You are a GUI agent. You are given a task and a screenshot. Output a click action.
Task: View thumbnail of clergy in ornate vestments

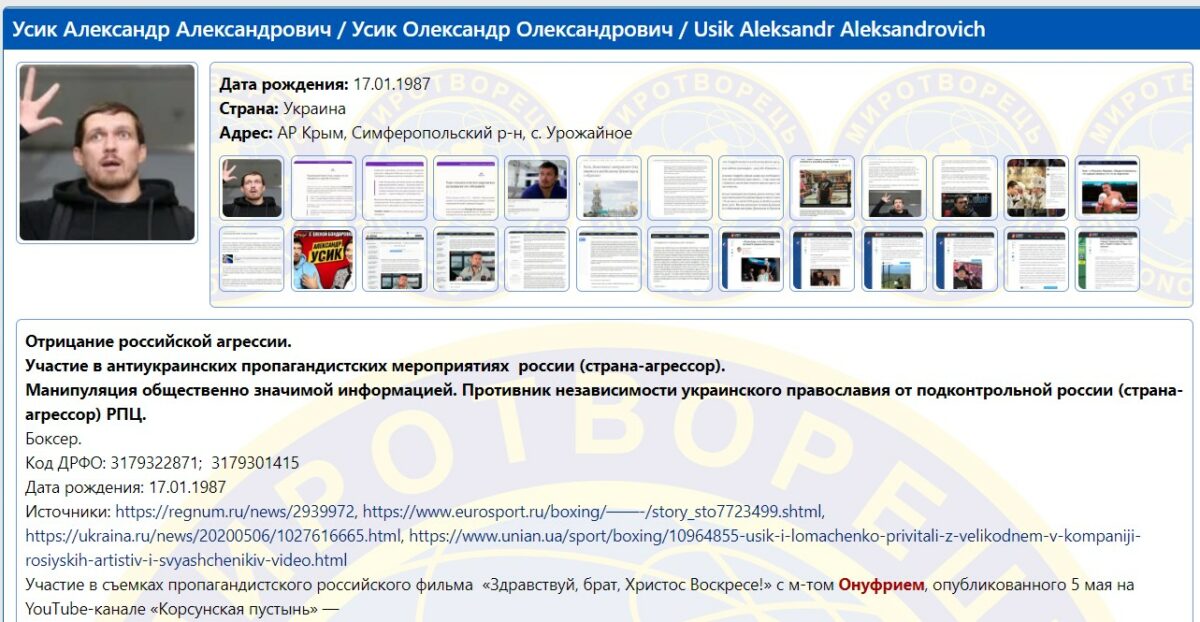point(1036,188)
